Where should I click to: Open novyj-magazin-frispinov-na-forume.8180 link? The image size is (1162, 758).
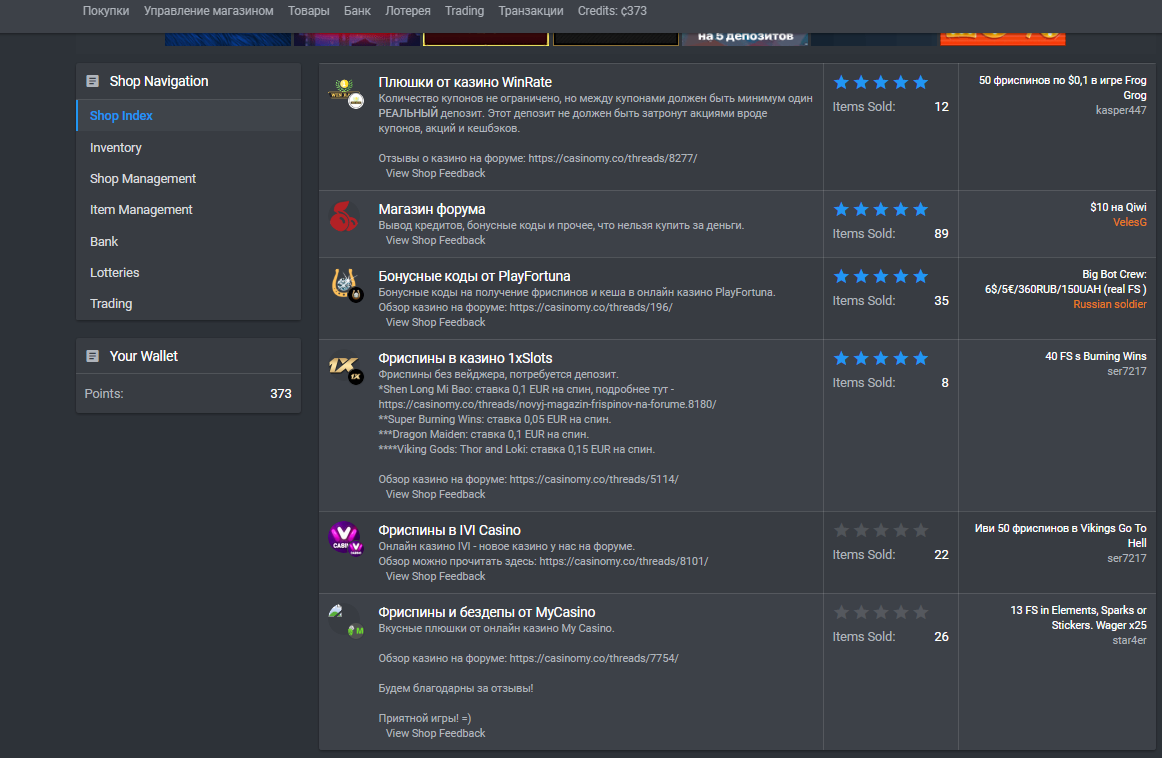click(547, 405)
